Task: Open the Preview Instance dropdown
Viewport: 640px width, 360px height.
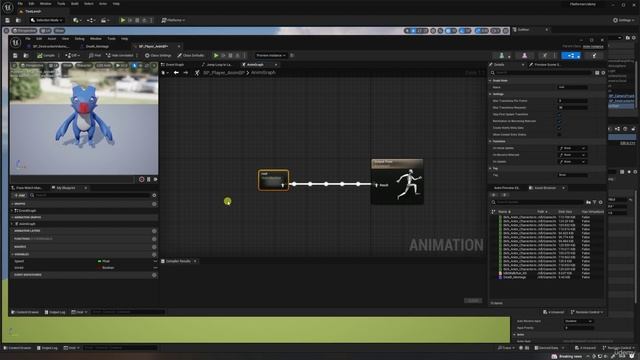Action: pos(271,56)
